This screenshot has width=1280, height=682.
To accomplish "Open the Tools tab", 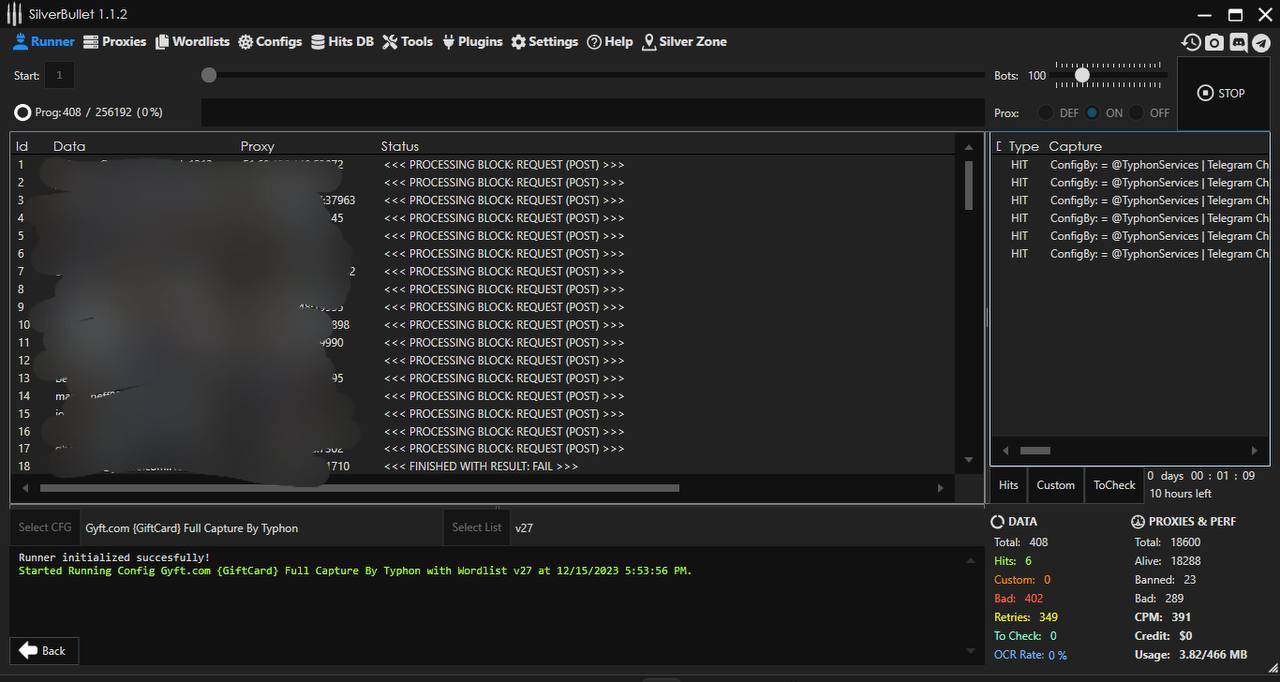I will click(x=407, y=42).
